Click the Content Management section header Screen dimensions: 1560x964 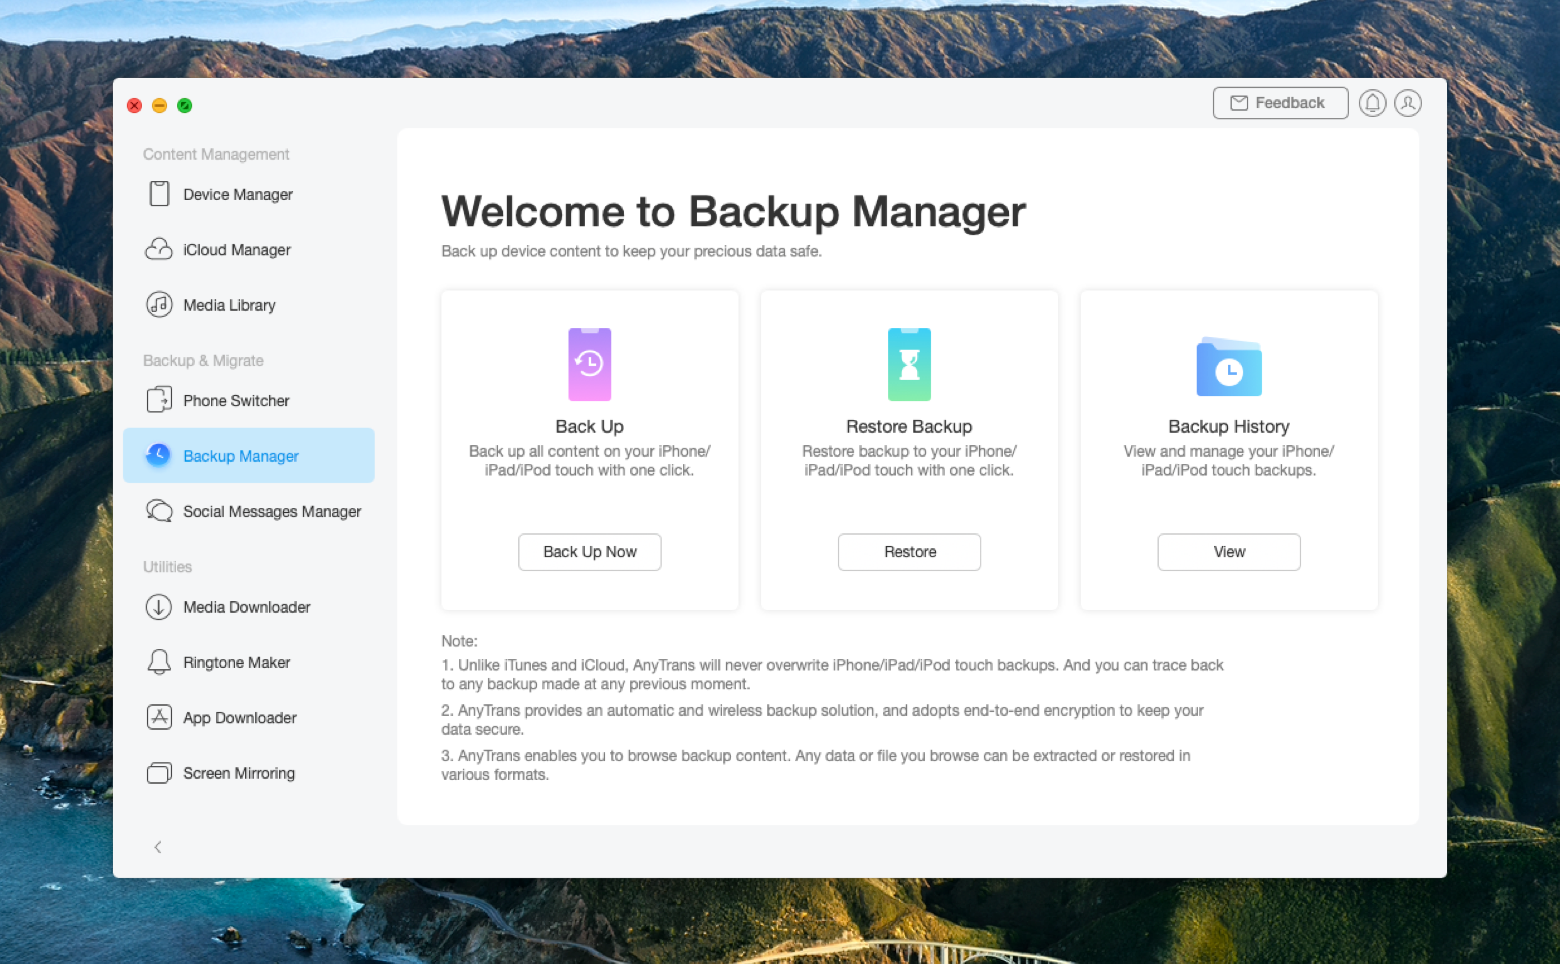[216, 154]
